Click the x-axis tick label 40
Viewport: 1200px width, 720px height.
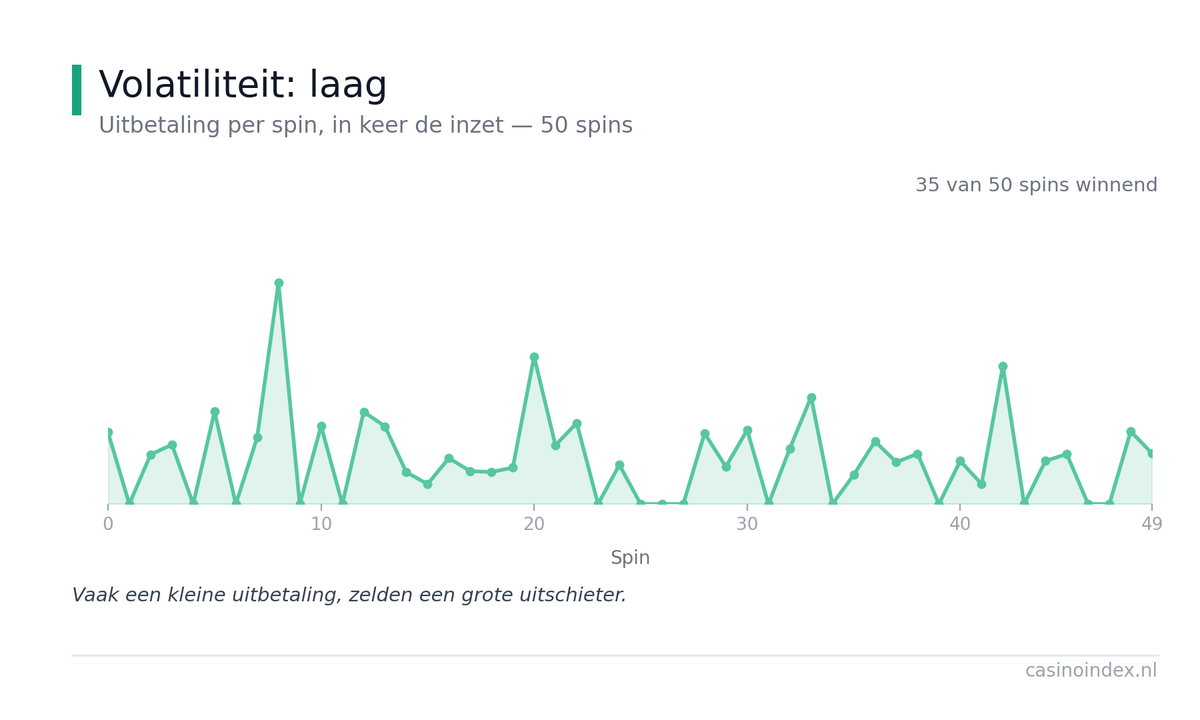960,525
